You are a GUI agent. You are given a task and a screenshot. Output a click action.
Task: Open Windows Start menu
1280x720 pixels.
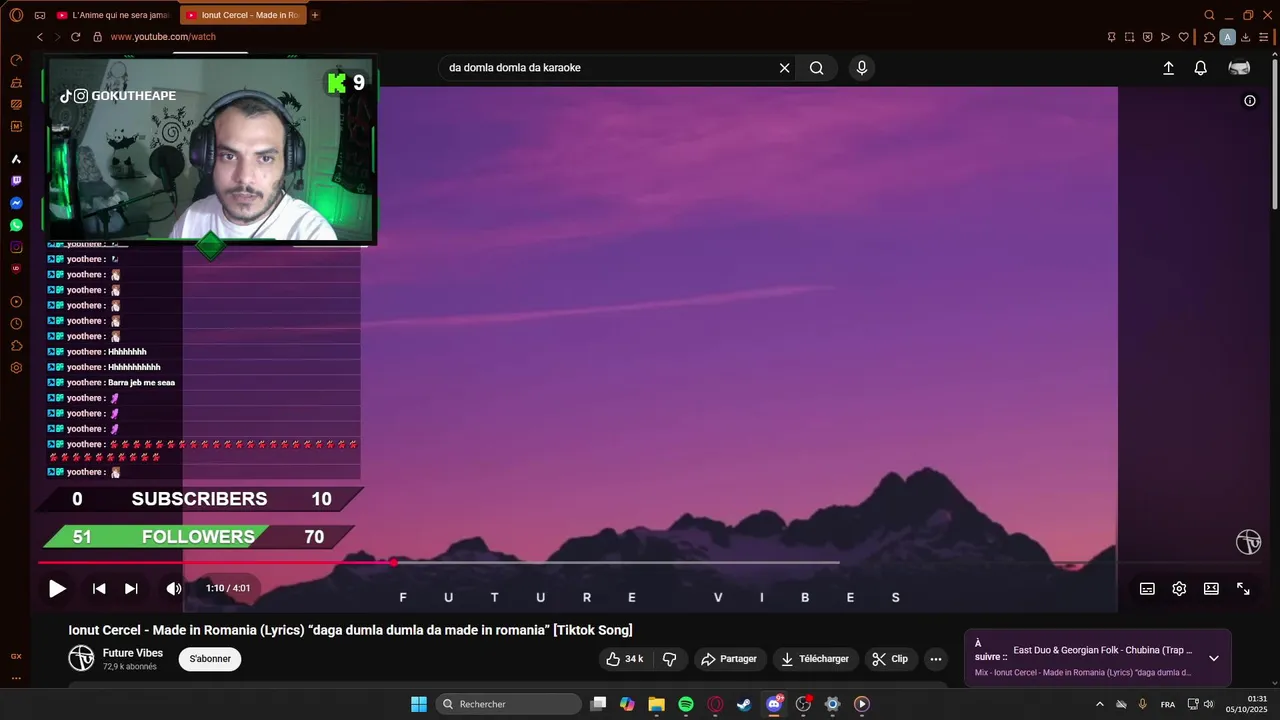[419, 704]
